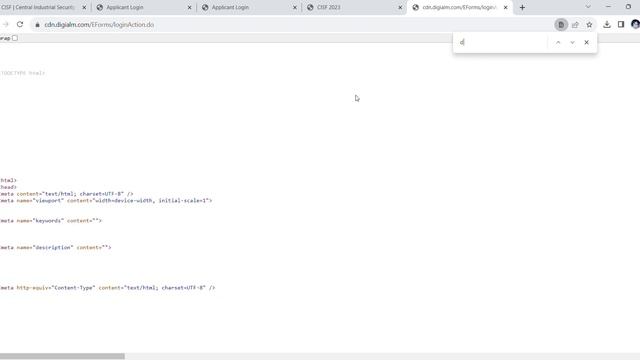This screenshot has width=640, height=360.
Task: Click the address bar URL
Action: [99, 25]
